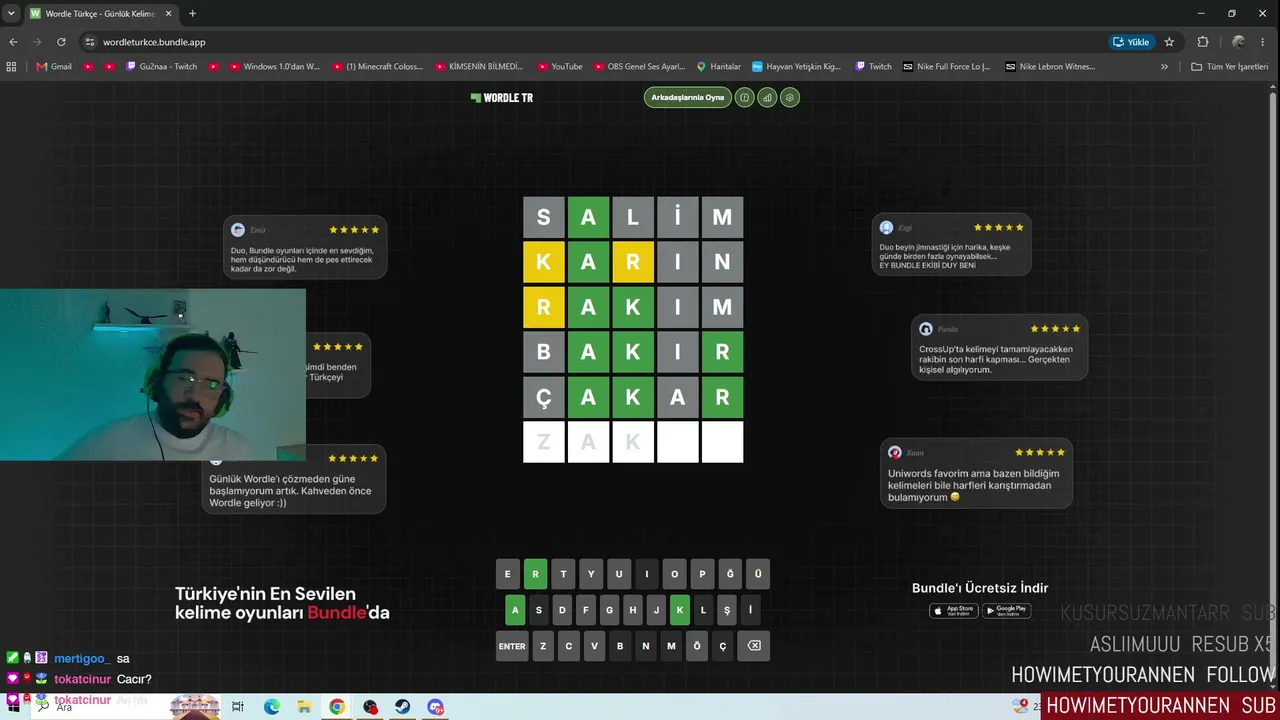Screen dimensions: 1280x720
Task: Open the Minecraft Coloss... bookmark
Action: tap(380, 67)
